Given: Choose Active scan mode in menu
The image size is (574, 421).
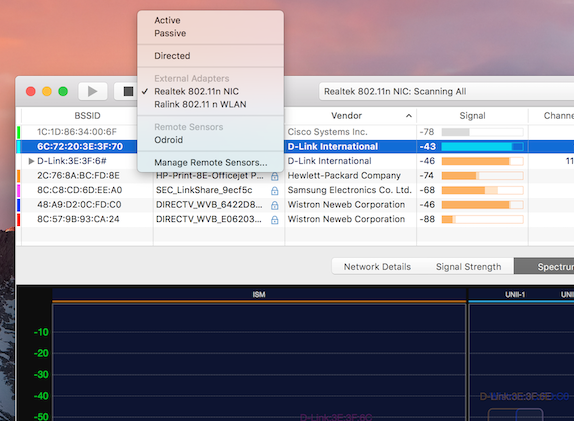Looking at the screenshot, I should point(167,20).
